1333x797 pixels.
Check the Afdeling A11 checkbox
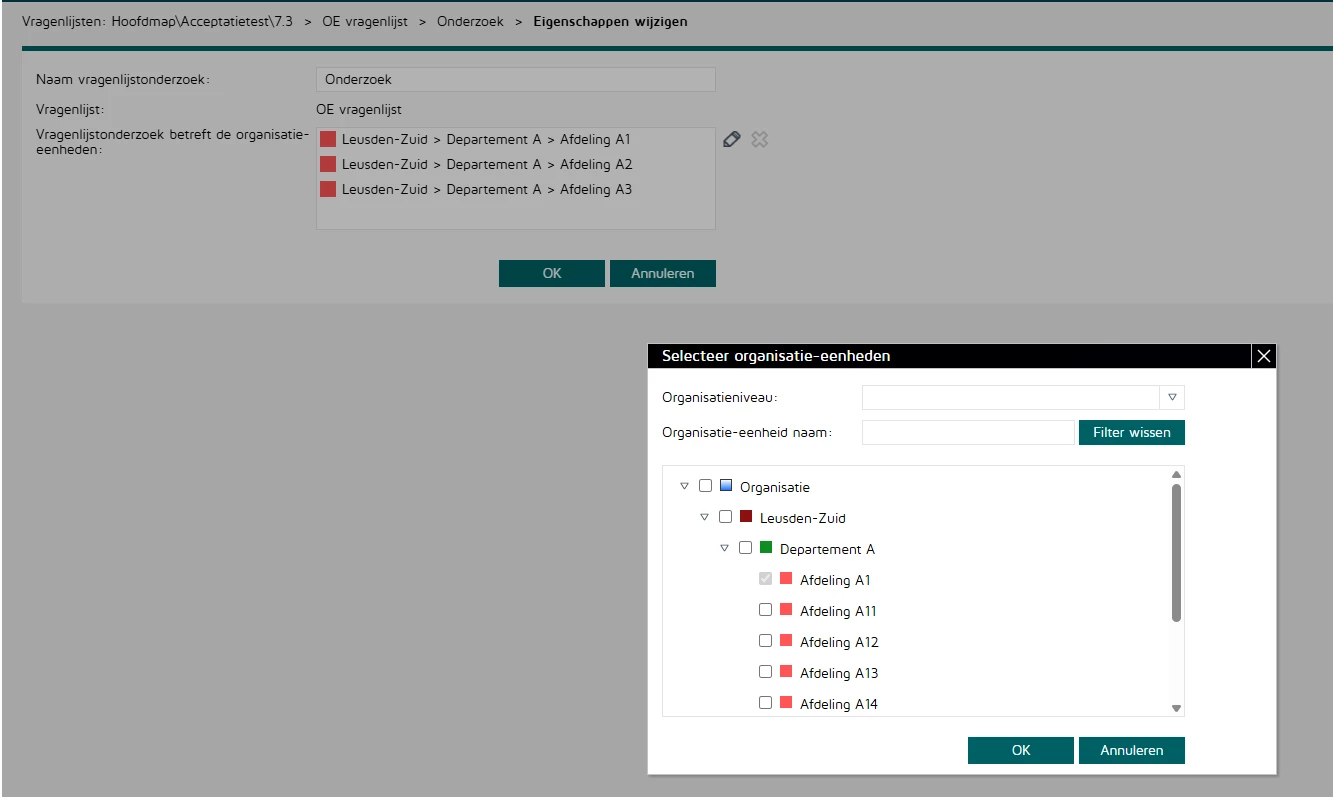pos(766,610)
